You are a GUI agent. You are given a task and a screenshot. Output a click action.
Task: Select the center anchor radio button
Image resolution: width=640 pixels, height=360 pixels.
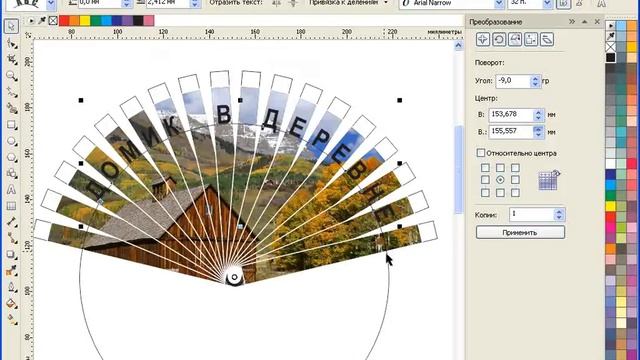pyautogui.click(x=500, y=180)
